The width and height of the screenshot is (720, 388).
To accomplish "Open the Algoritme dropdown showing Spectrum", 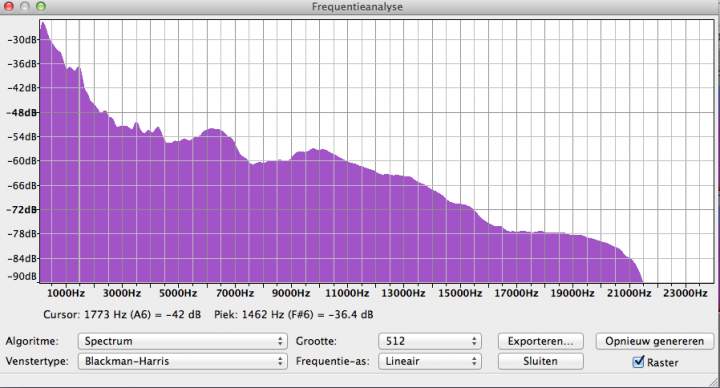I will pos(183,341).
